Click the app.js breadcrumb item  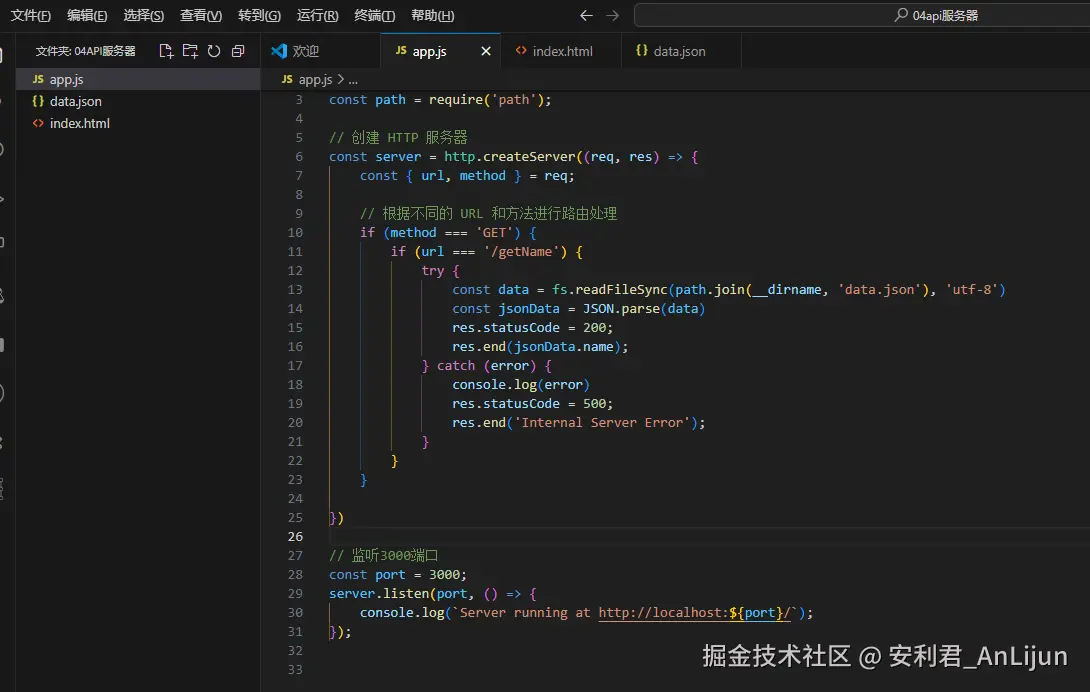pos(315,79)
